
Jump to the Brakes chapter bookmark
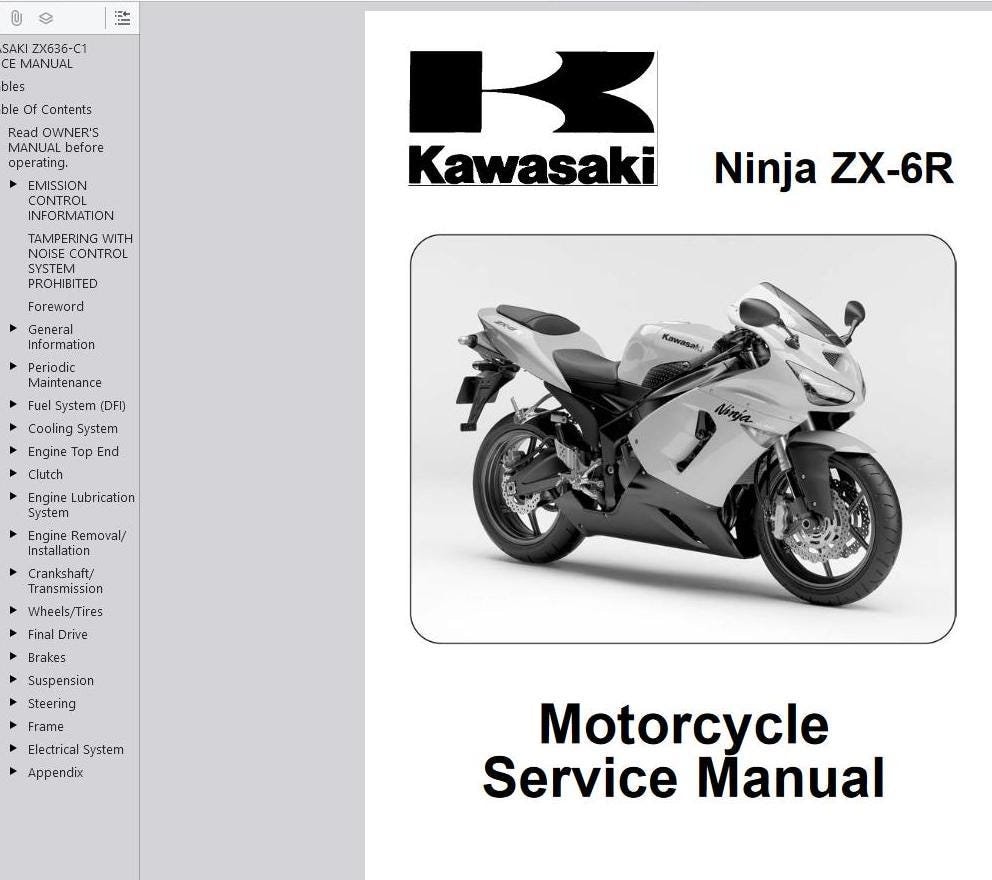[x=47, y=657]
